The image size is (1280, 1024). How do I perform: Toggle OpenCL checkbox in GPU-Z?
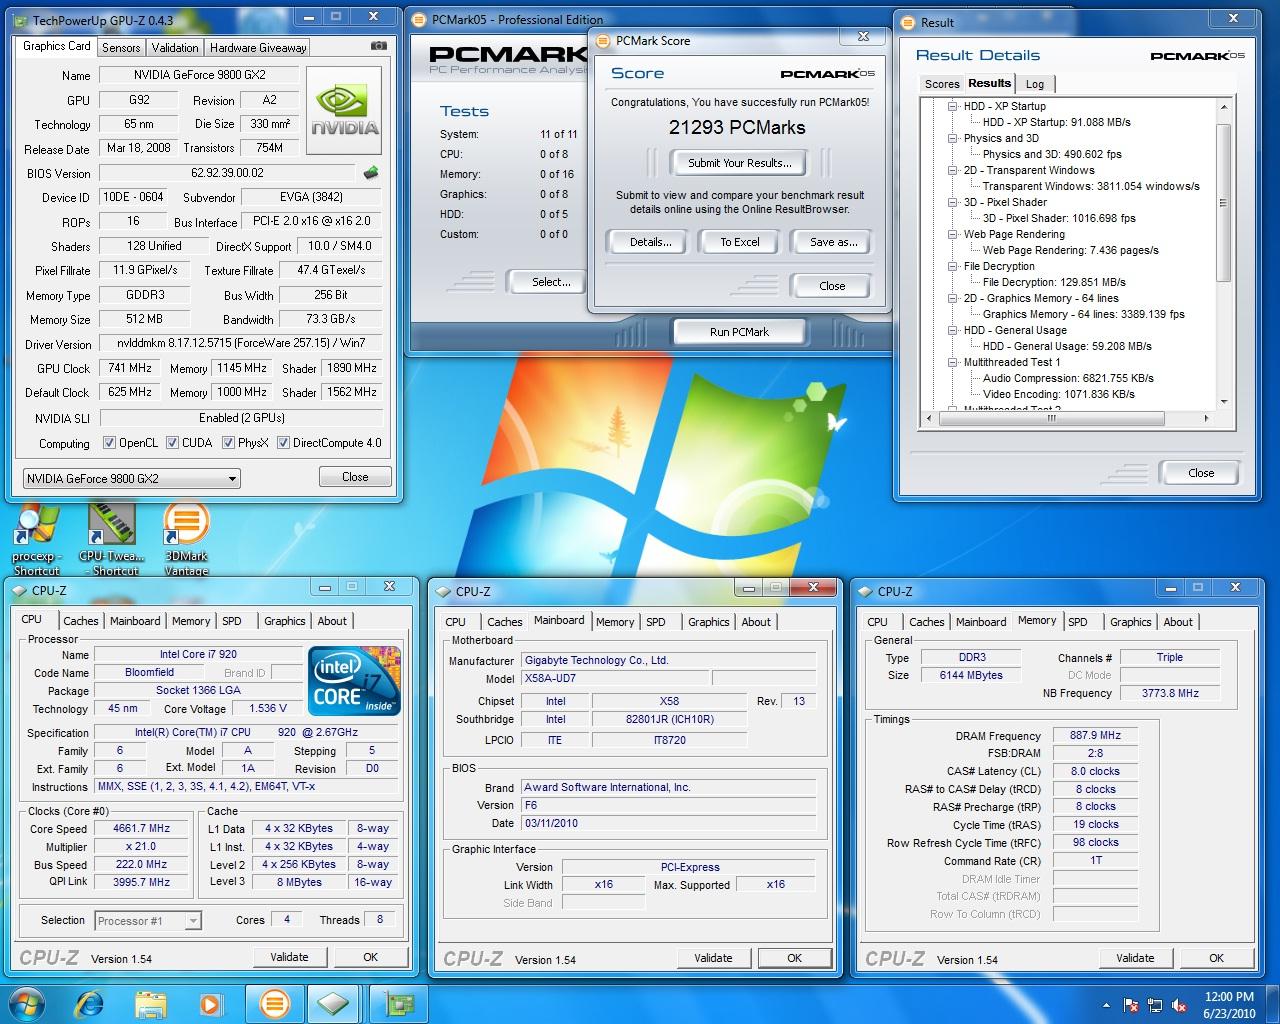(110, 443)
